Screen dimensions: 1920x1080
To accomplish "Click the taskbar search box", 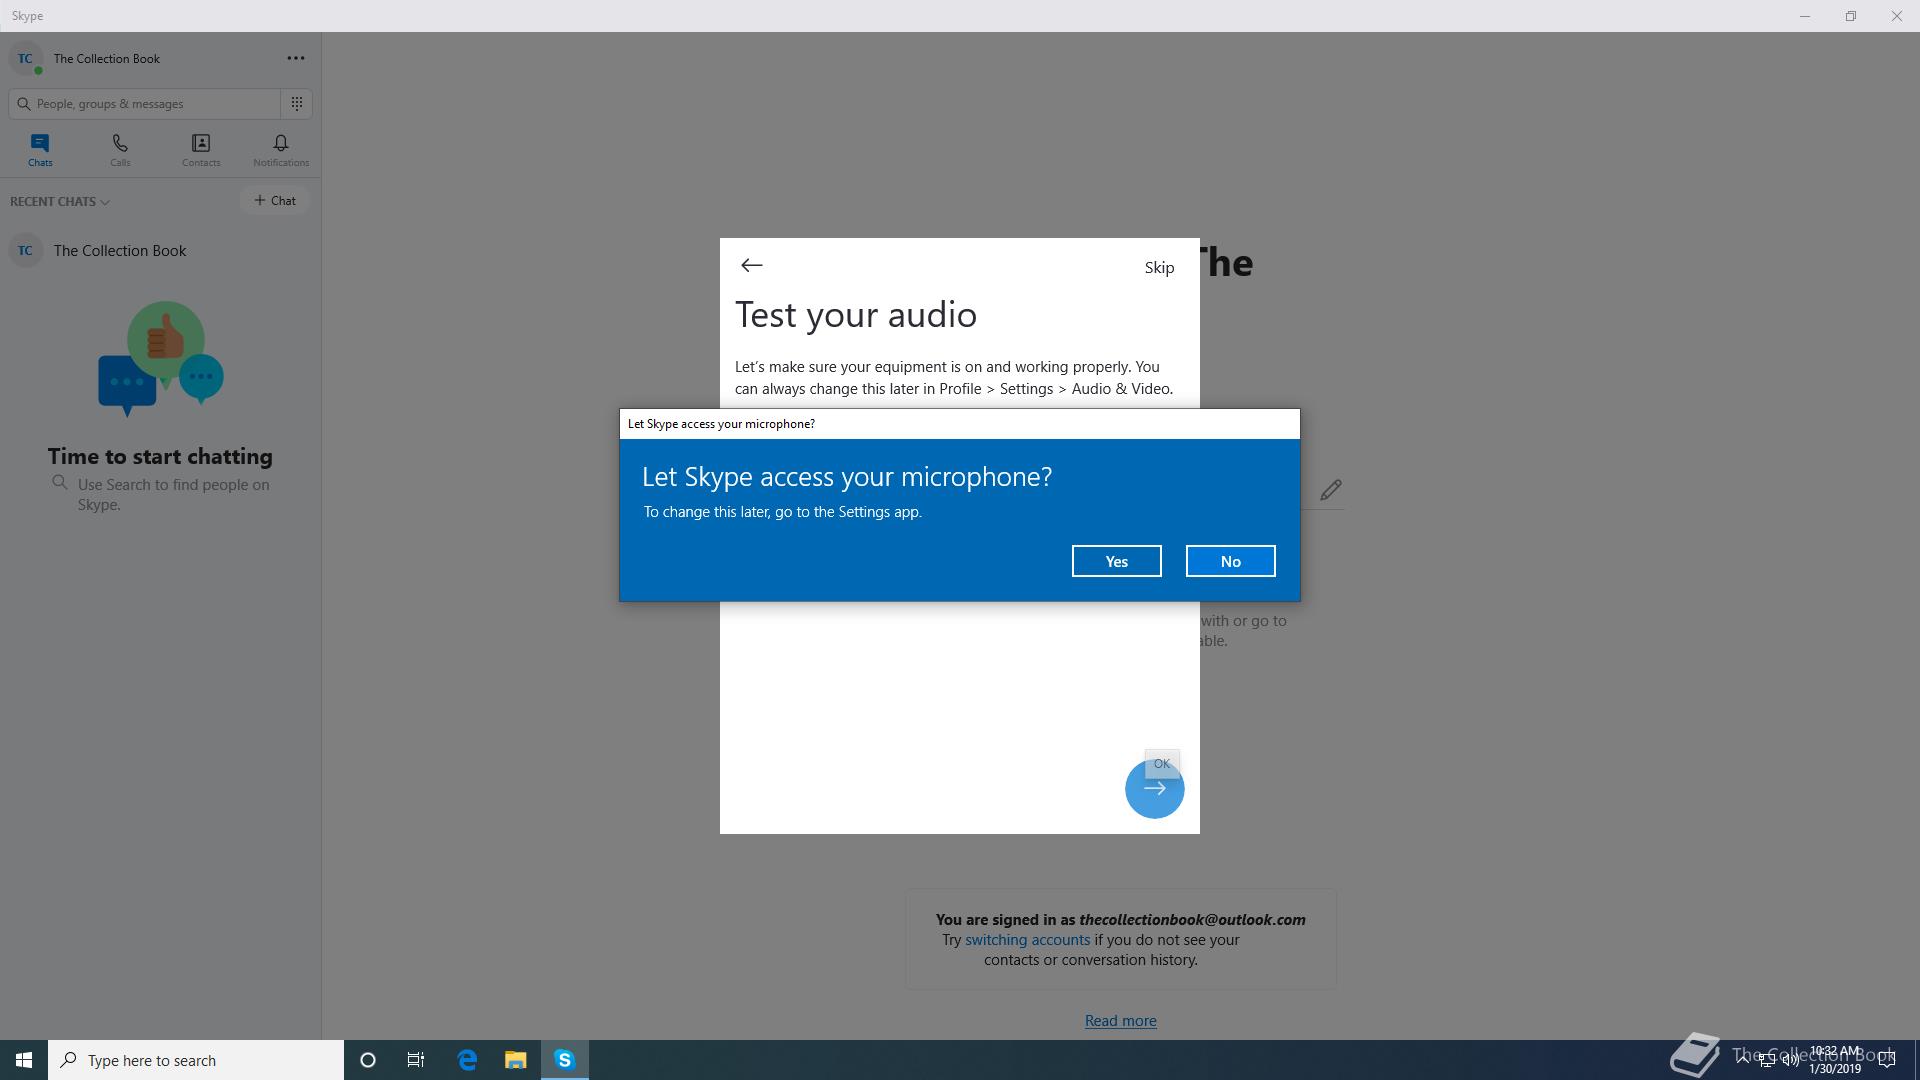I will 196,1060.
